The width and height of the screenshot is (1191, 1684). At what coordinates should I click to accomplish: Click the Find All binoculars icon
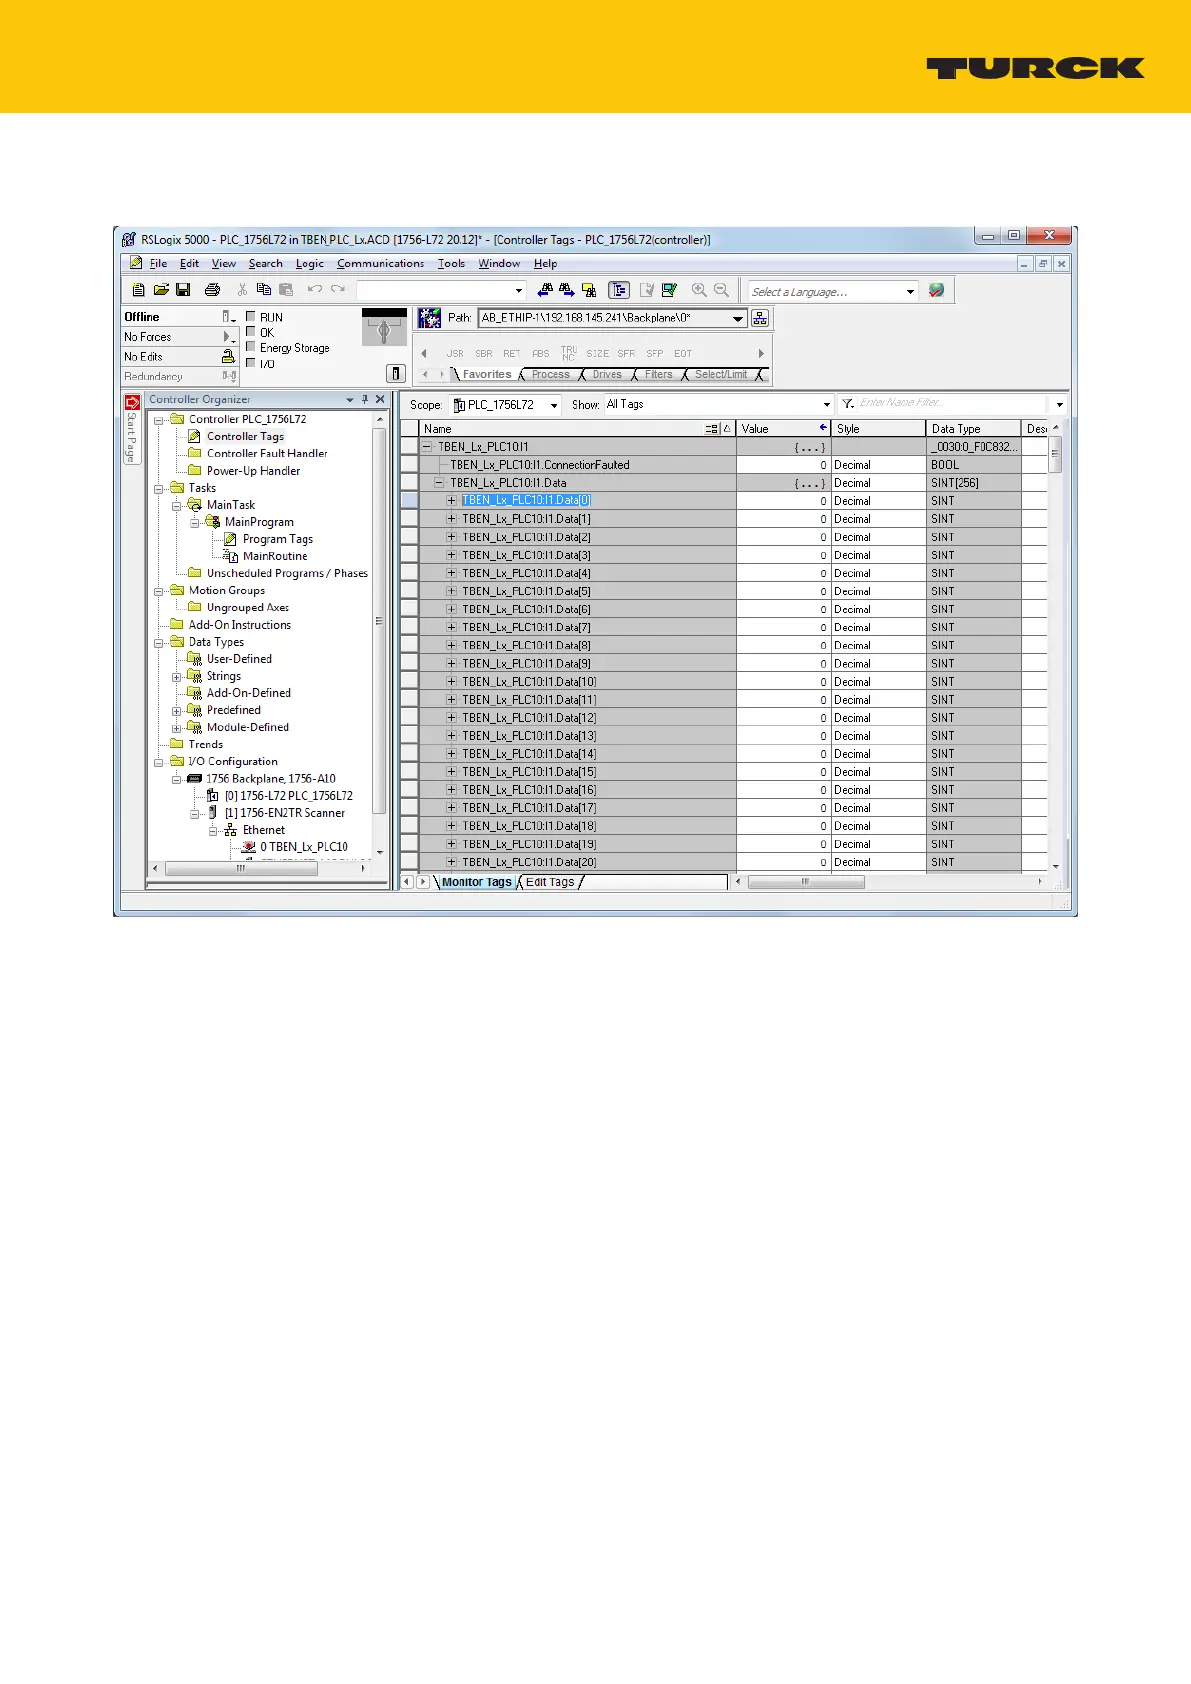589,290
